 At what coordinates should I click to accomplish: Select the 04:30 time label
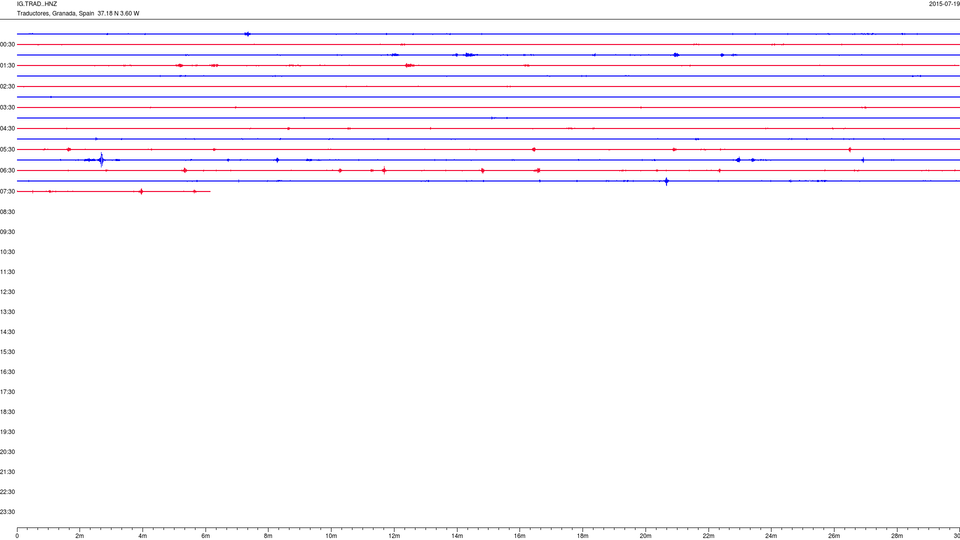coord(7,129)
